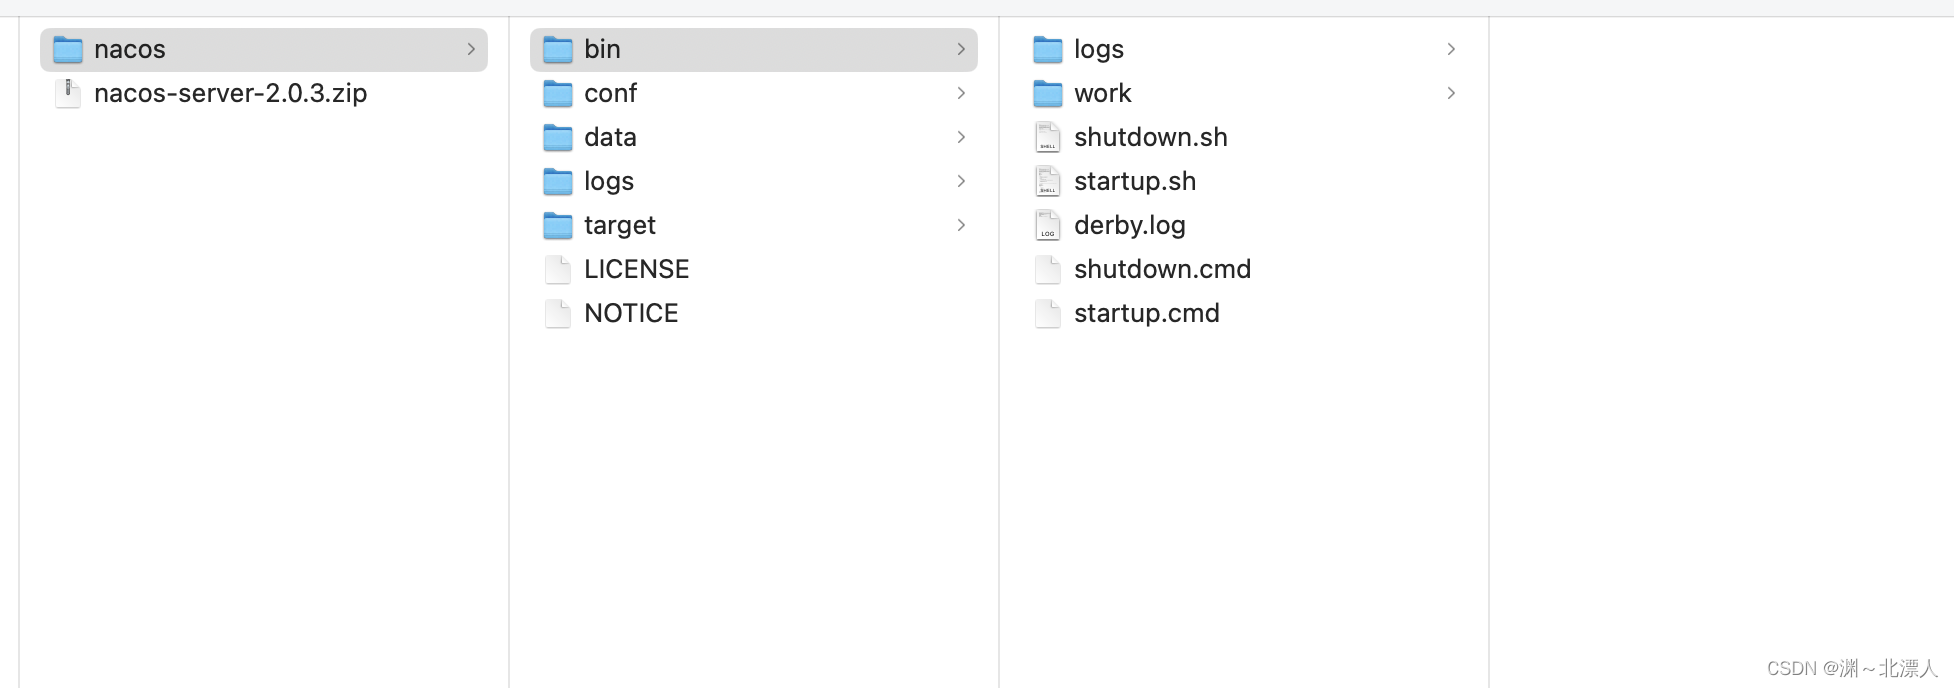Expand the data folder chevron

tap(961, 137)
